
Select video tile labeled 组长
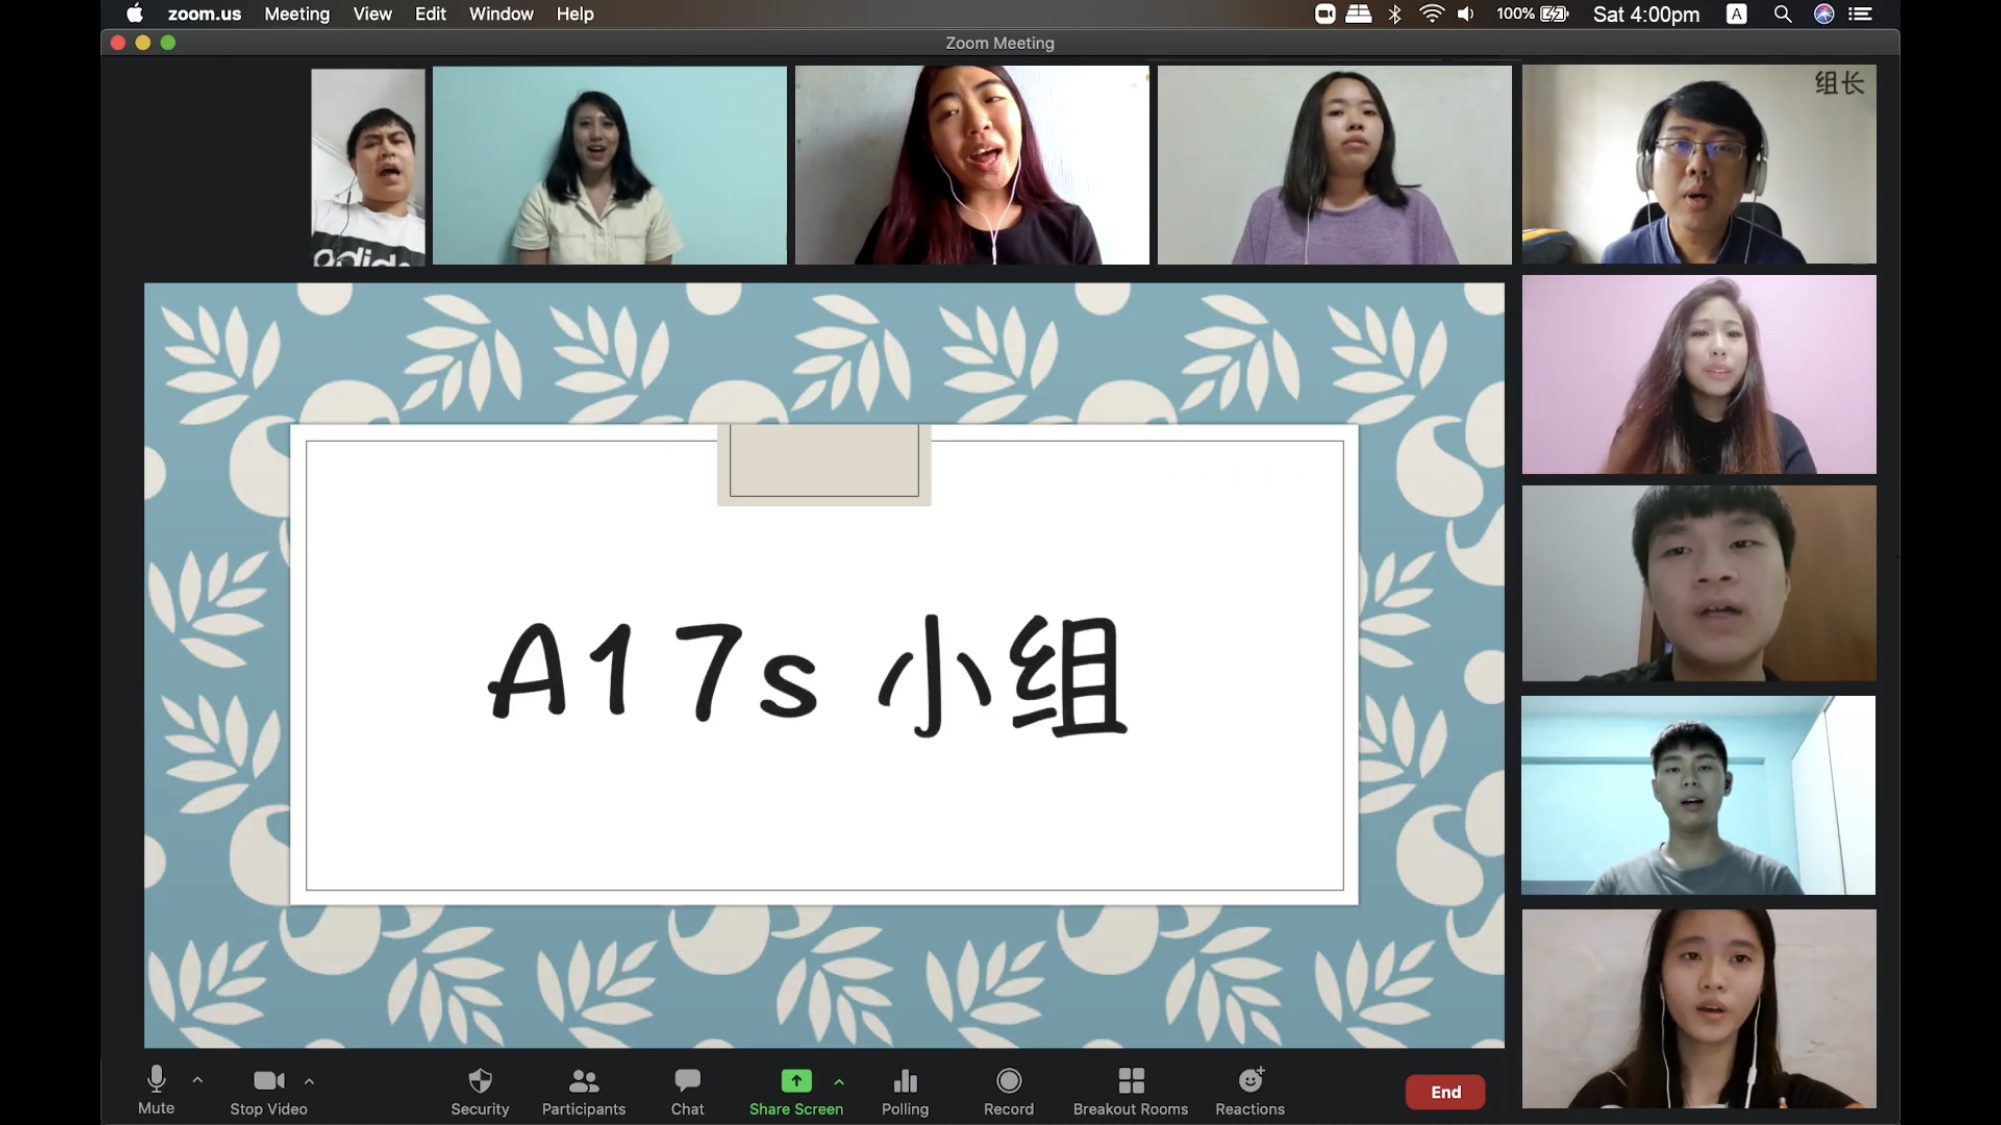(x=1699, y=164)
